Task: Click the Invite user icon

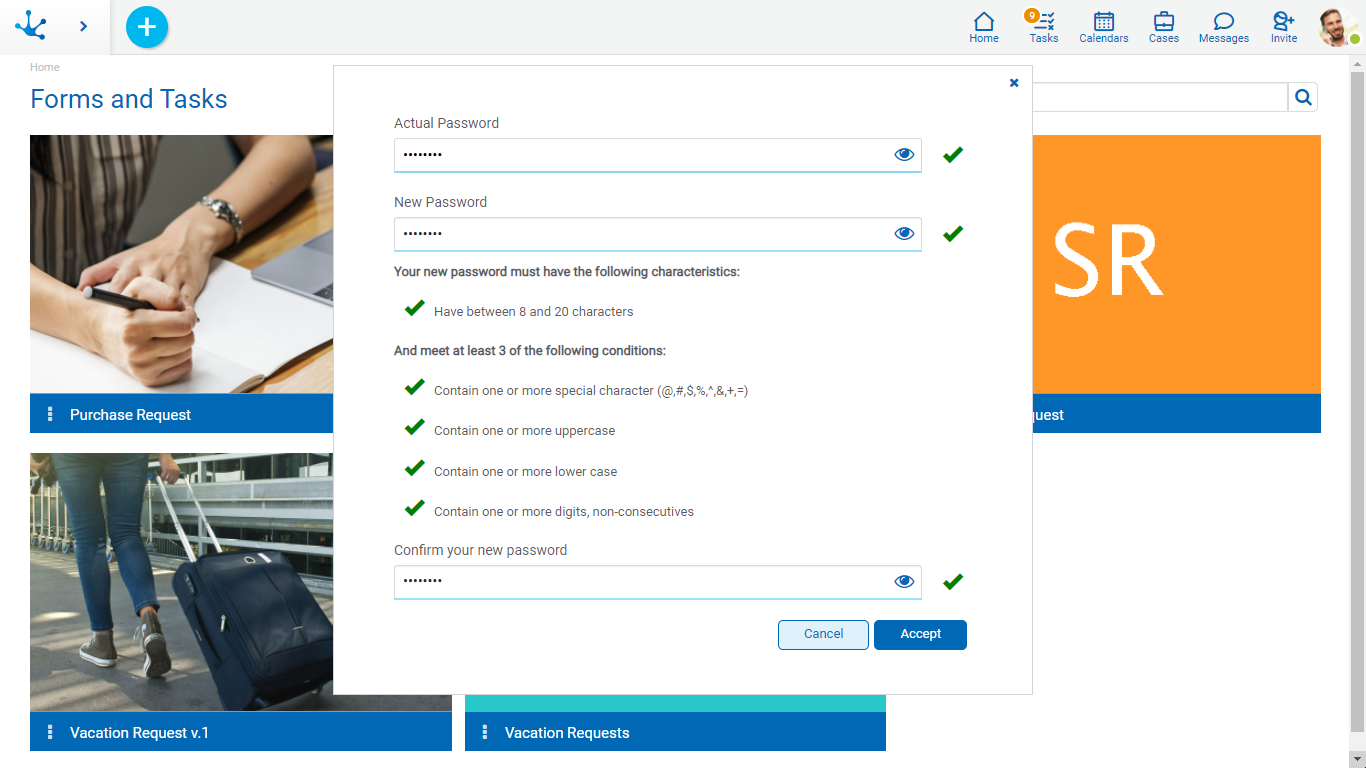Action: point(1283,27)
